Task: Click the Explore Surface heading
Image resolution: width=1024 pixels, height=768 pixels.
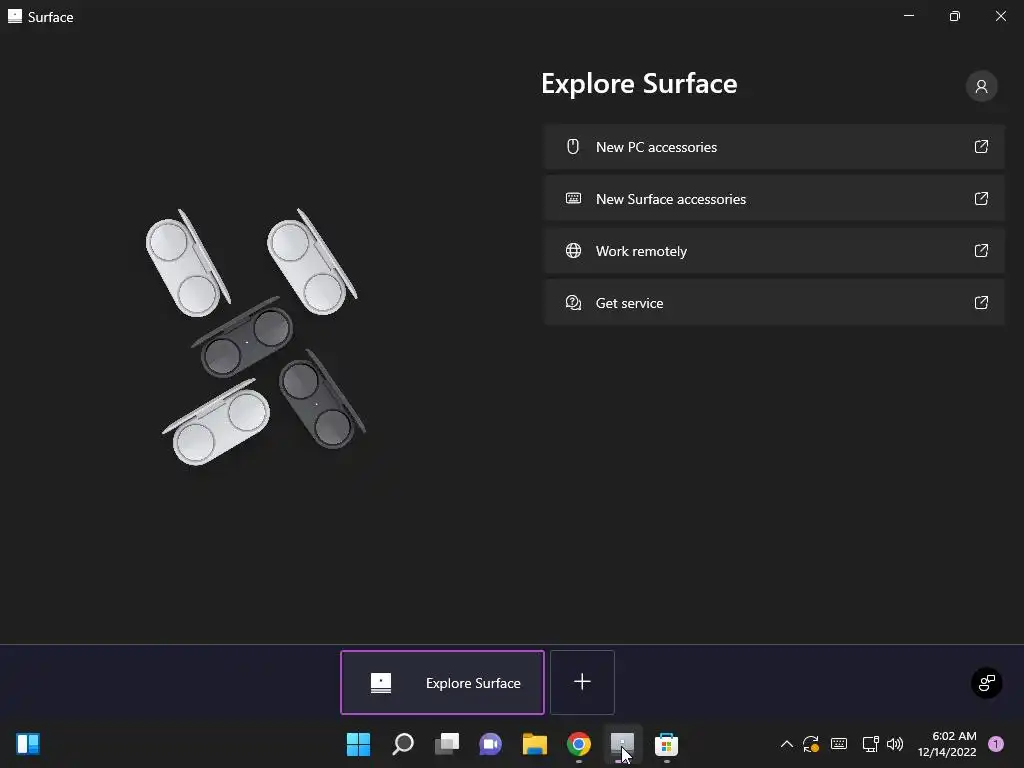Action: click(639, 84)
